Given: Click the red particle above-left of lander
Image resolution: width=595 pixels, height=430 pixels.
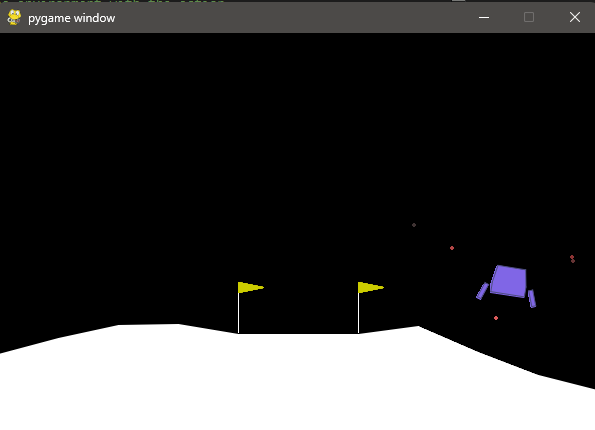Looking at the screenshot, I should pos(452,248).
